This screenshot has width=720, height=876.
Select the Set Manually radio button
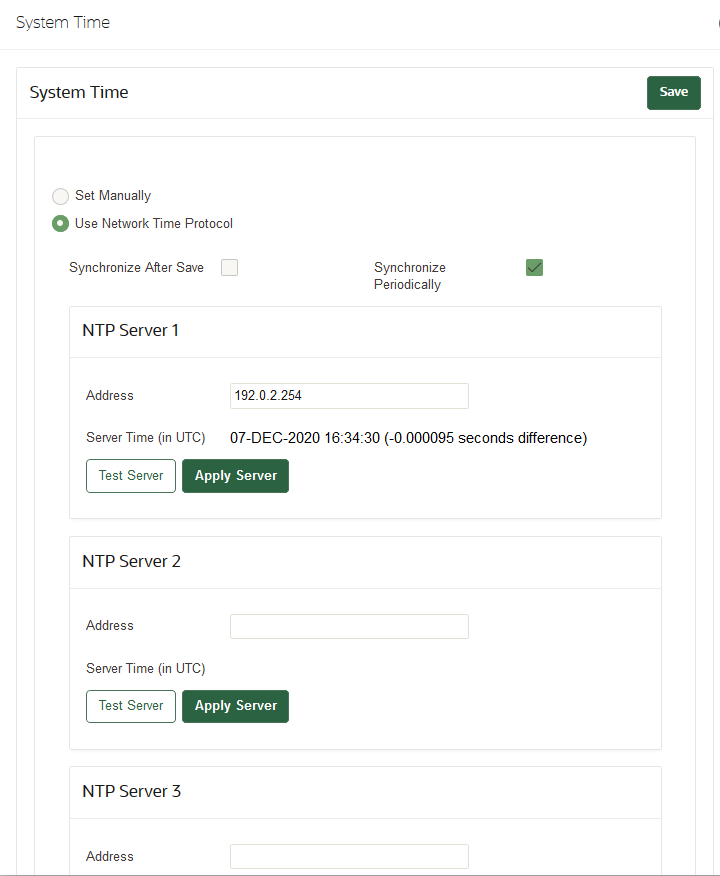pos(60,196)
